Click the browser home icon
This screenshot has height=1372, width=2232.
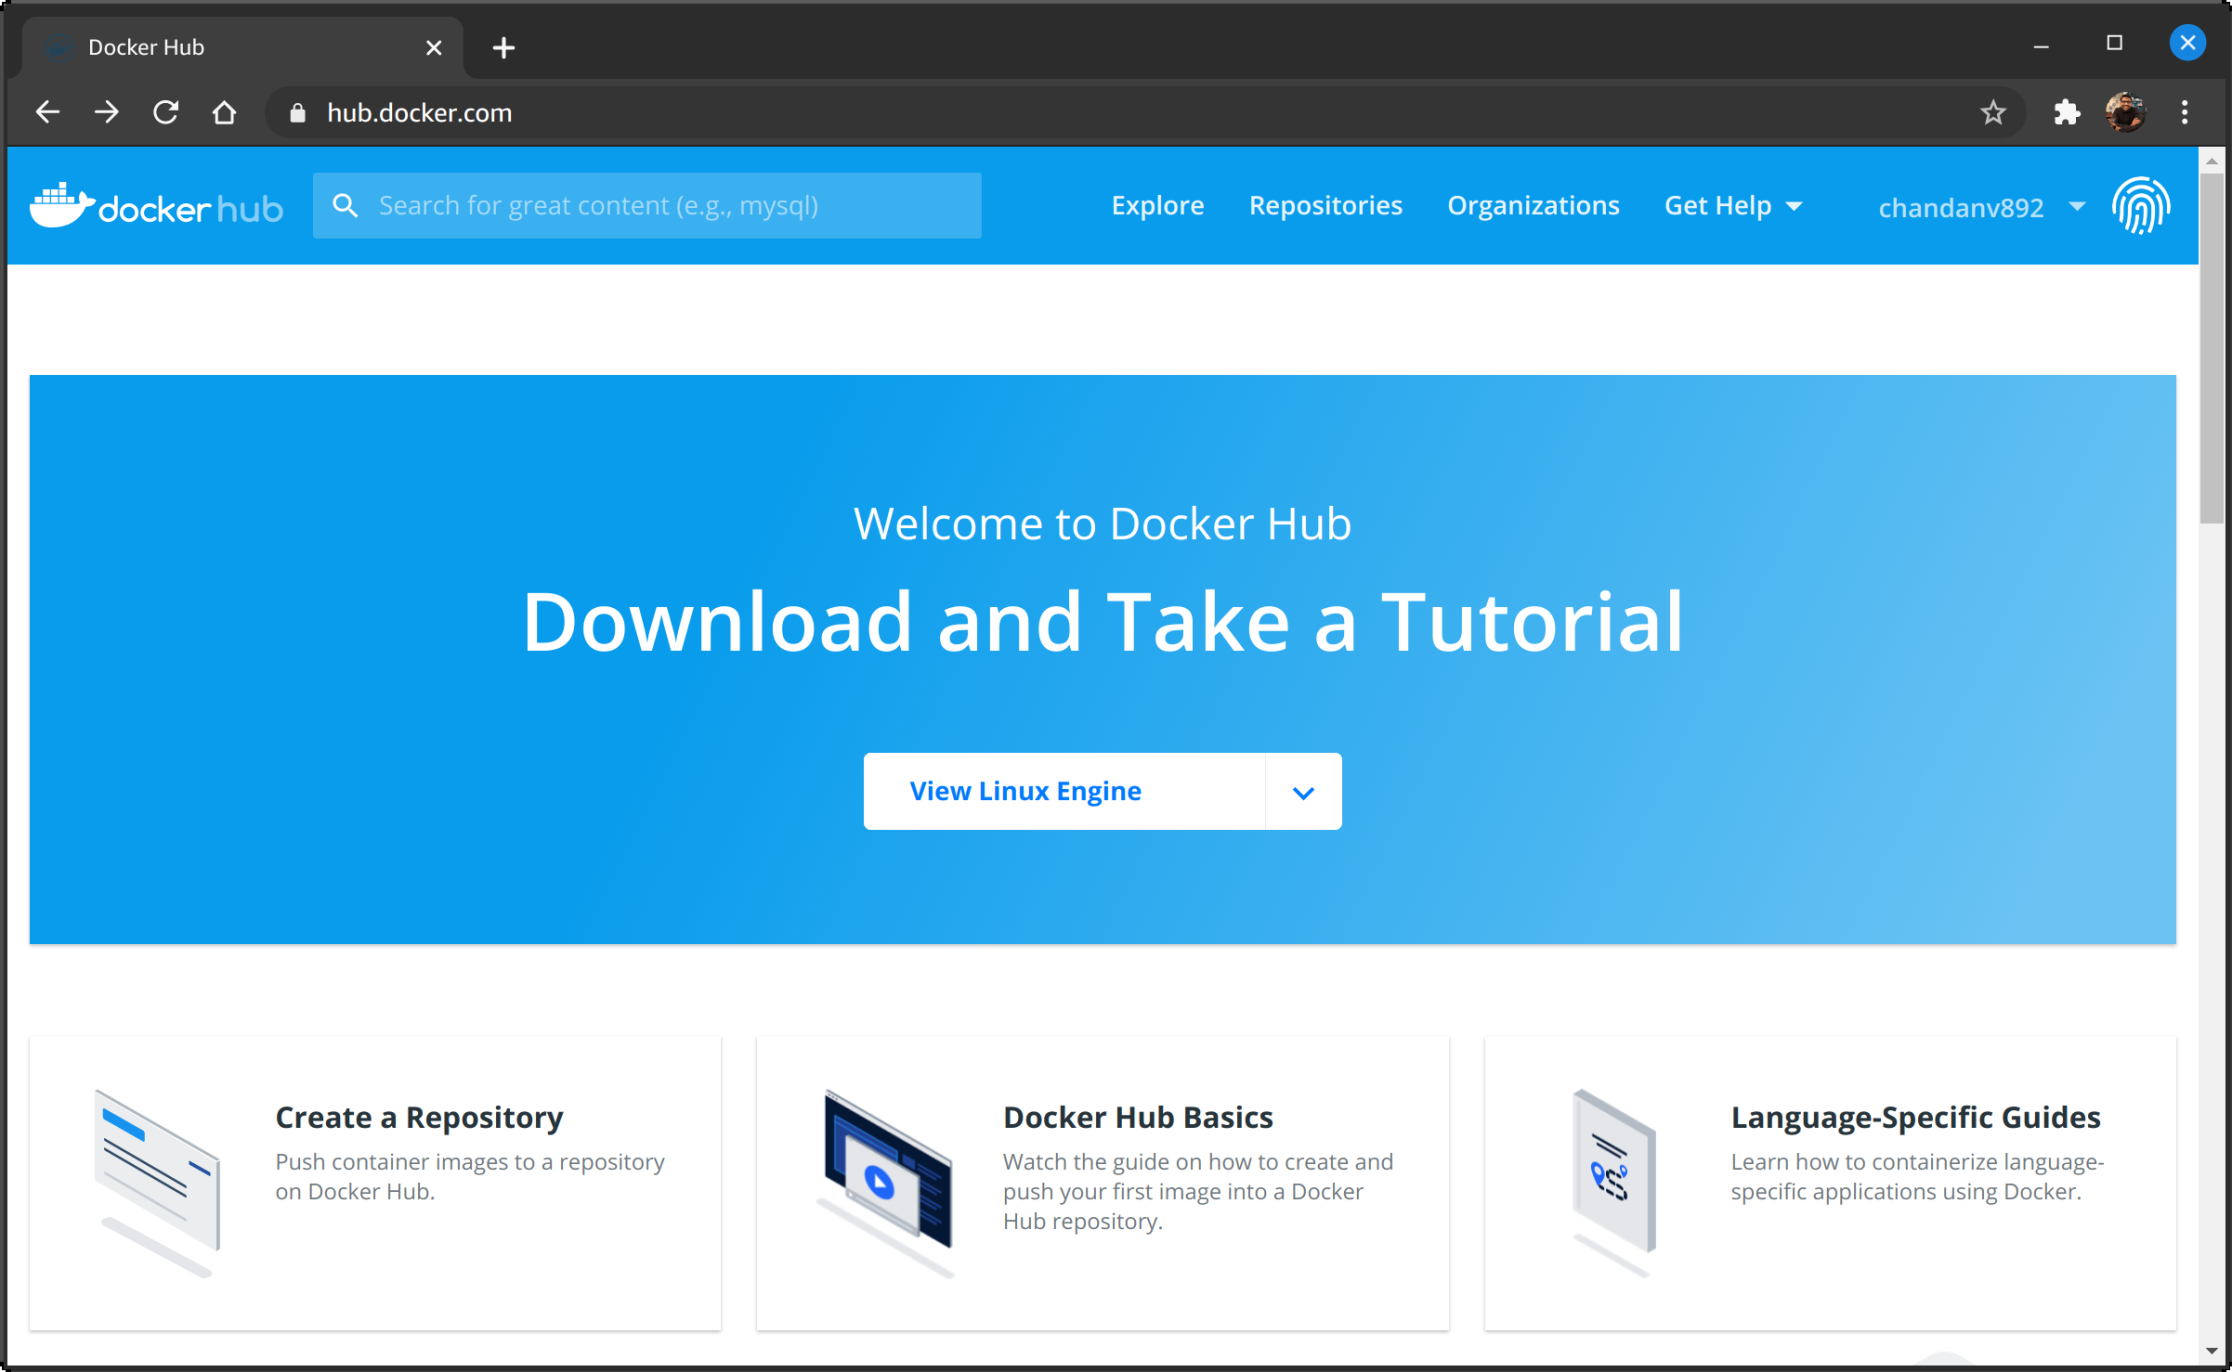[224, 112]
